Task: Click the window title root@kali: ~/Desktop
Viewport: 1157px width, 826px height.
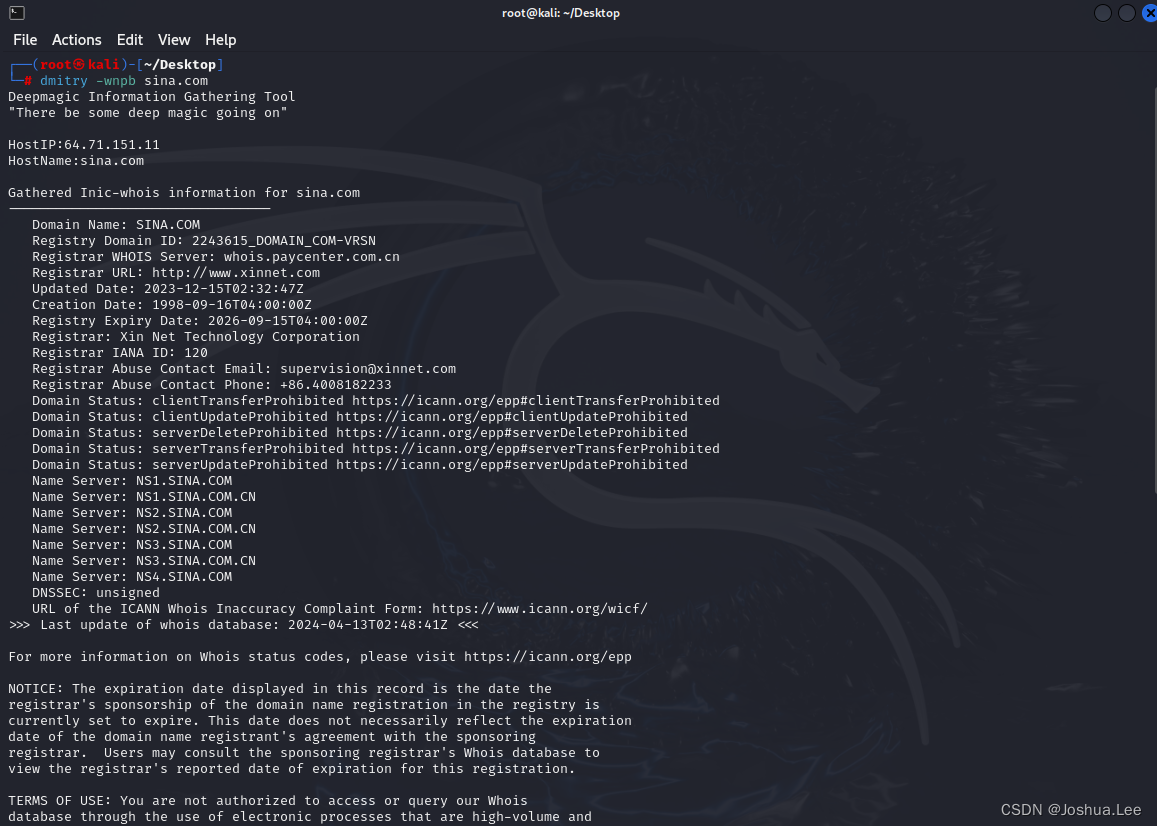Action: 561,13
